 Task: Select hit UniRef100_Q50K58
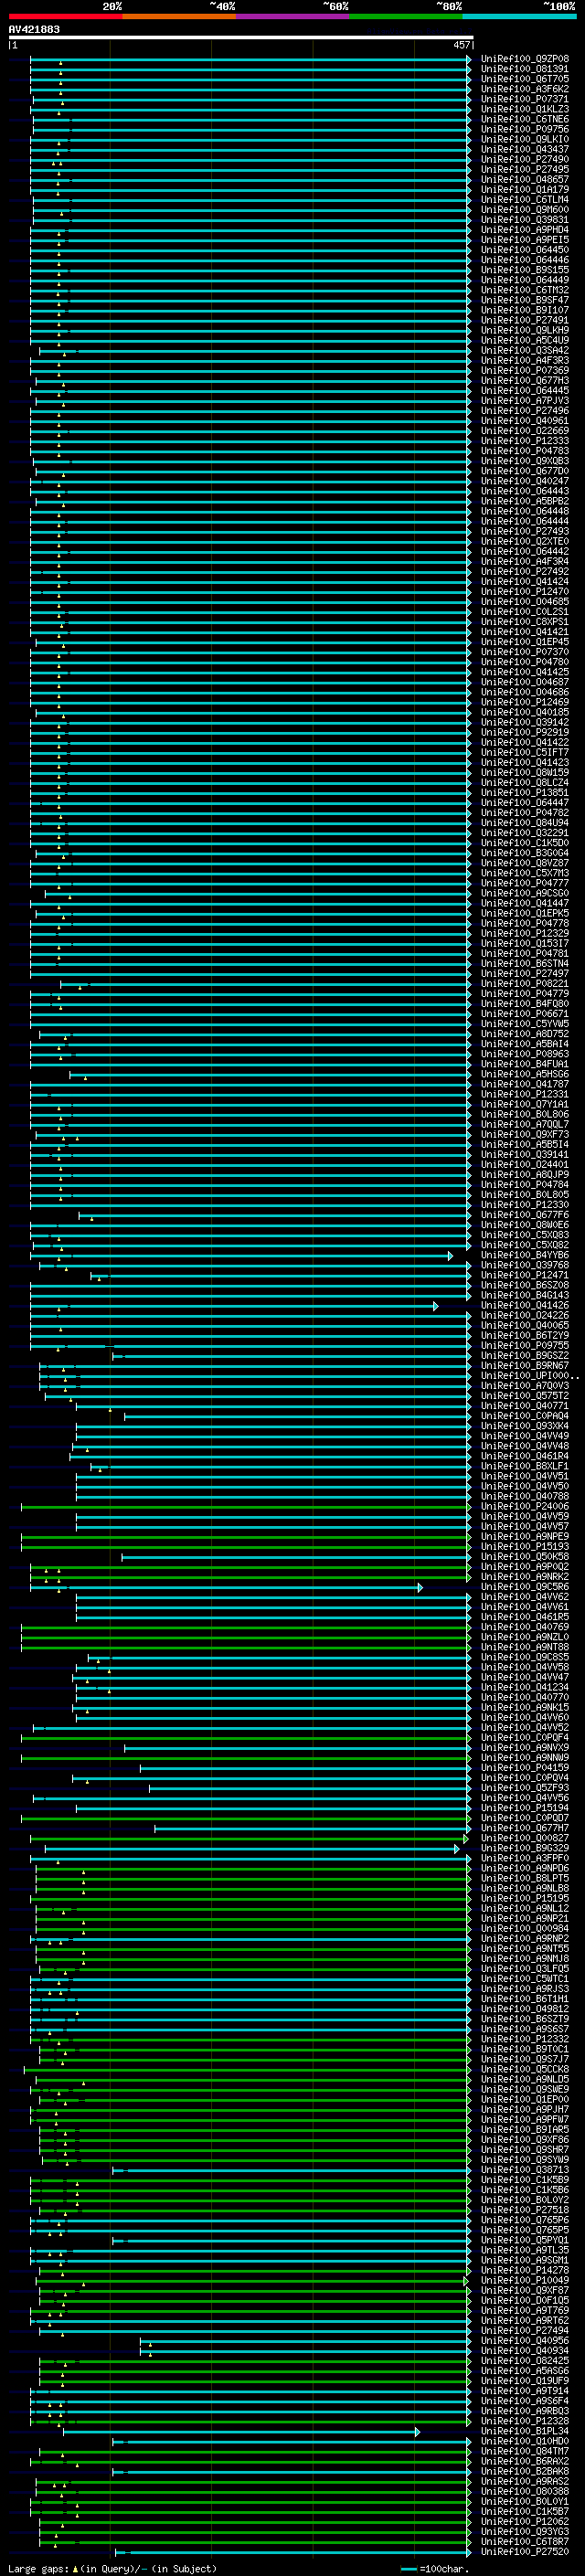[x=524, y=1557]
